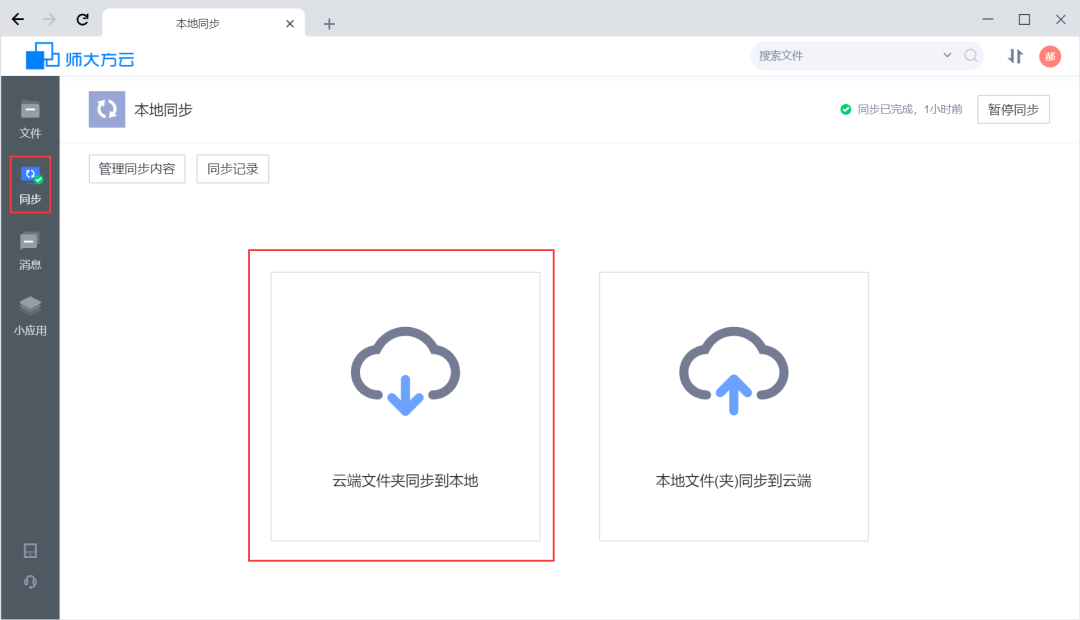The height and width of the screenshot is (620, 1080).
Task: Click the circular sync icon beside 本地同步 title
Action: point(106,108)
